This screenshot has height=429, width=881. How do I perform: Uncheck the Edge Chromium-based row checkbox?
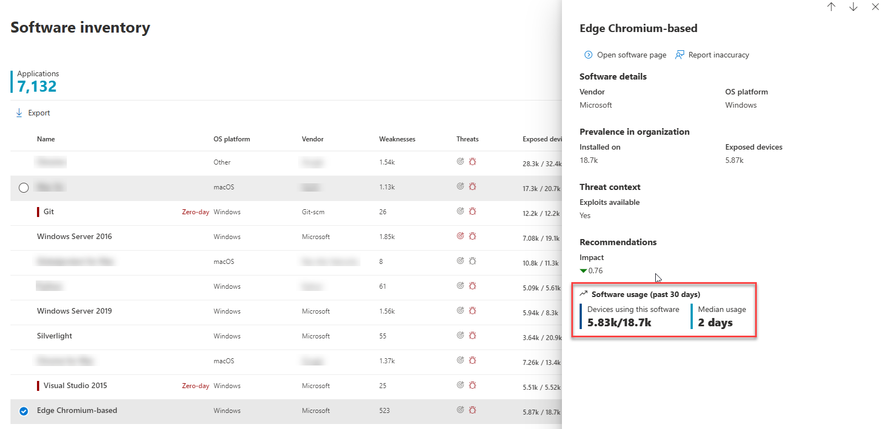(24, 411)
